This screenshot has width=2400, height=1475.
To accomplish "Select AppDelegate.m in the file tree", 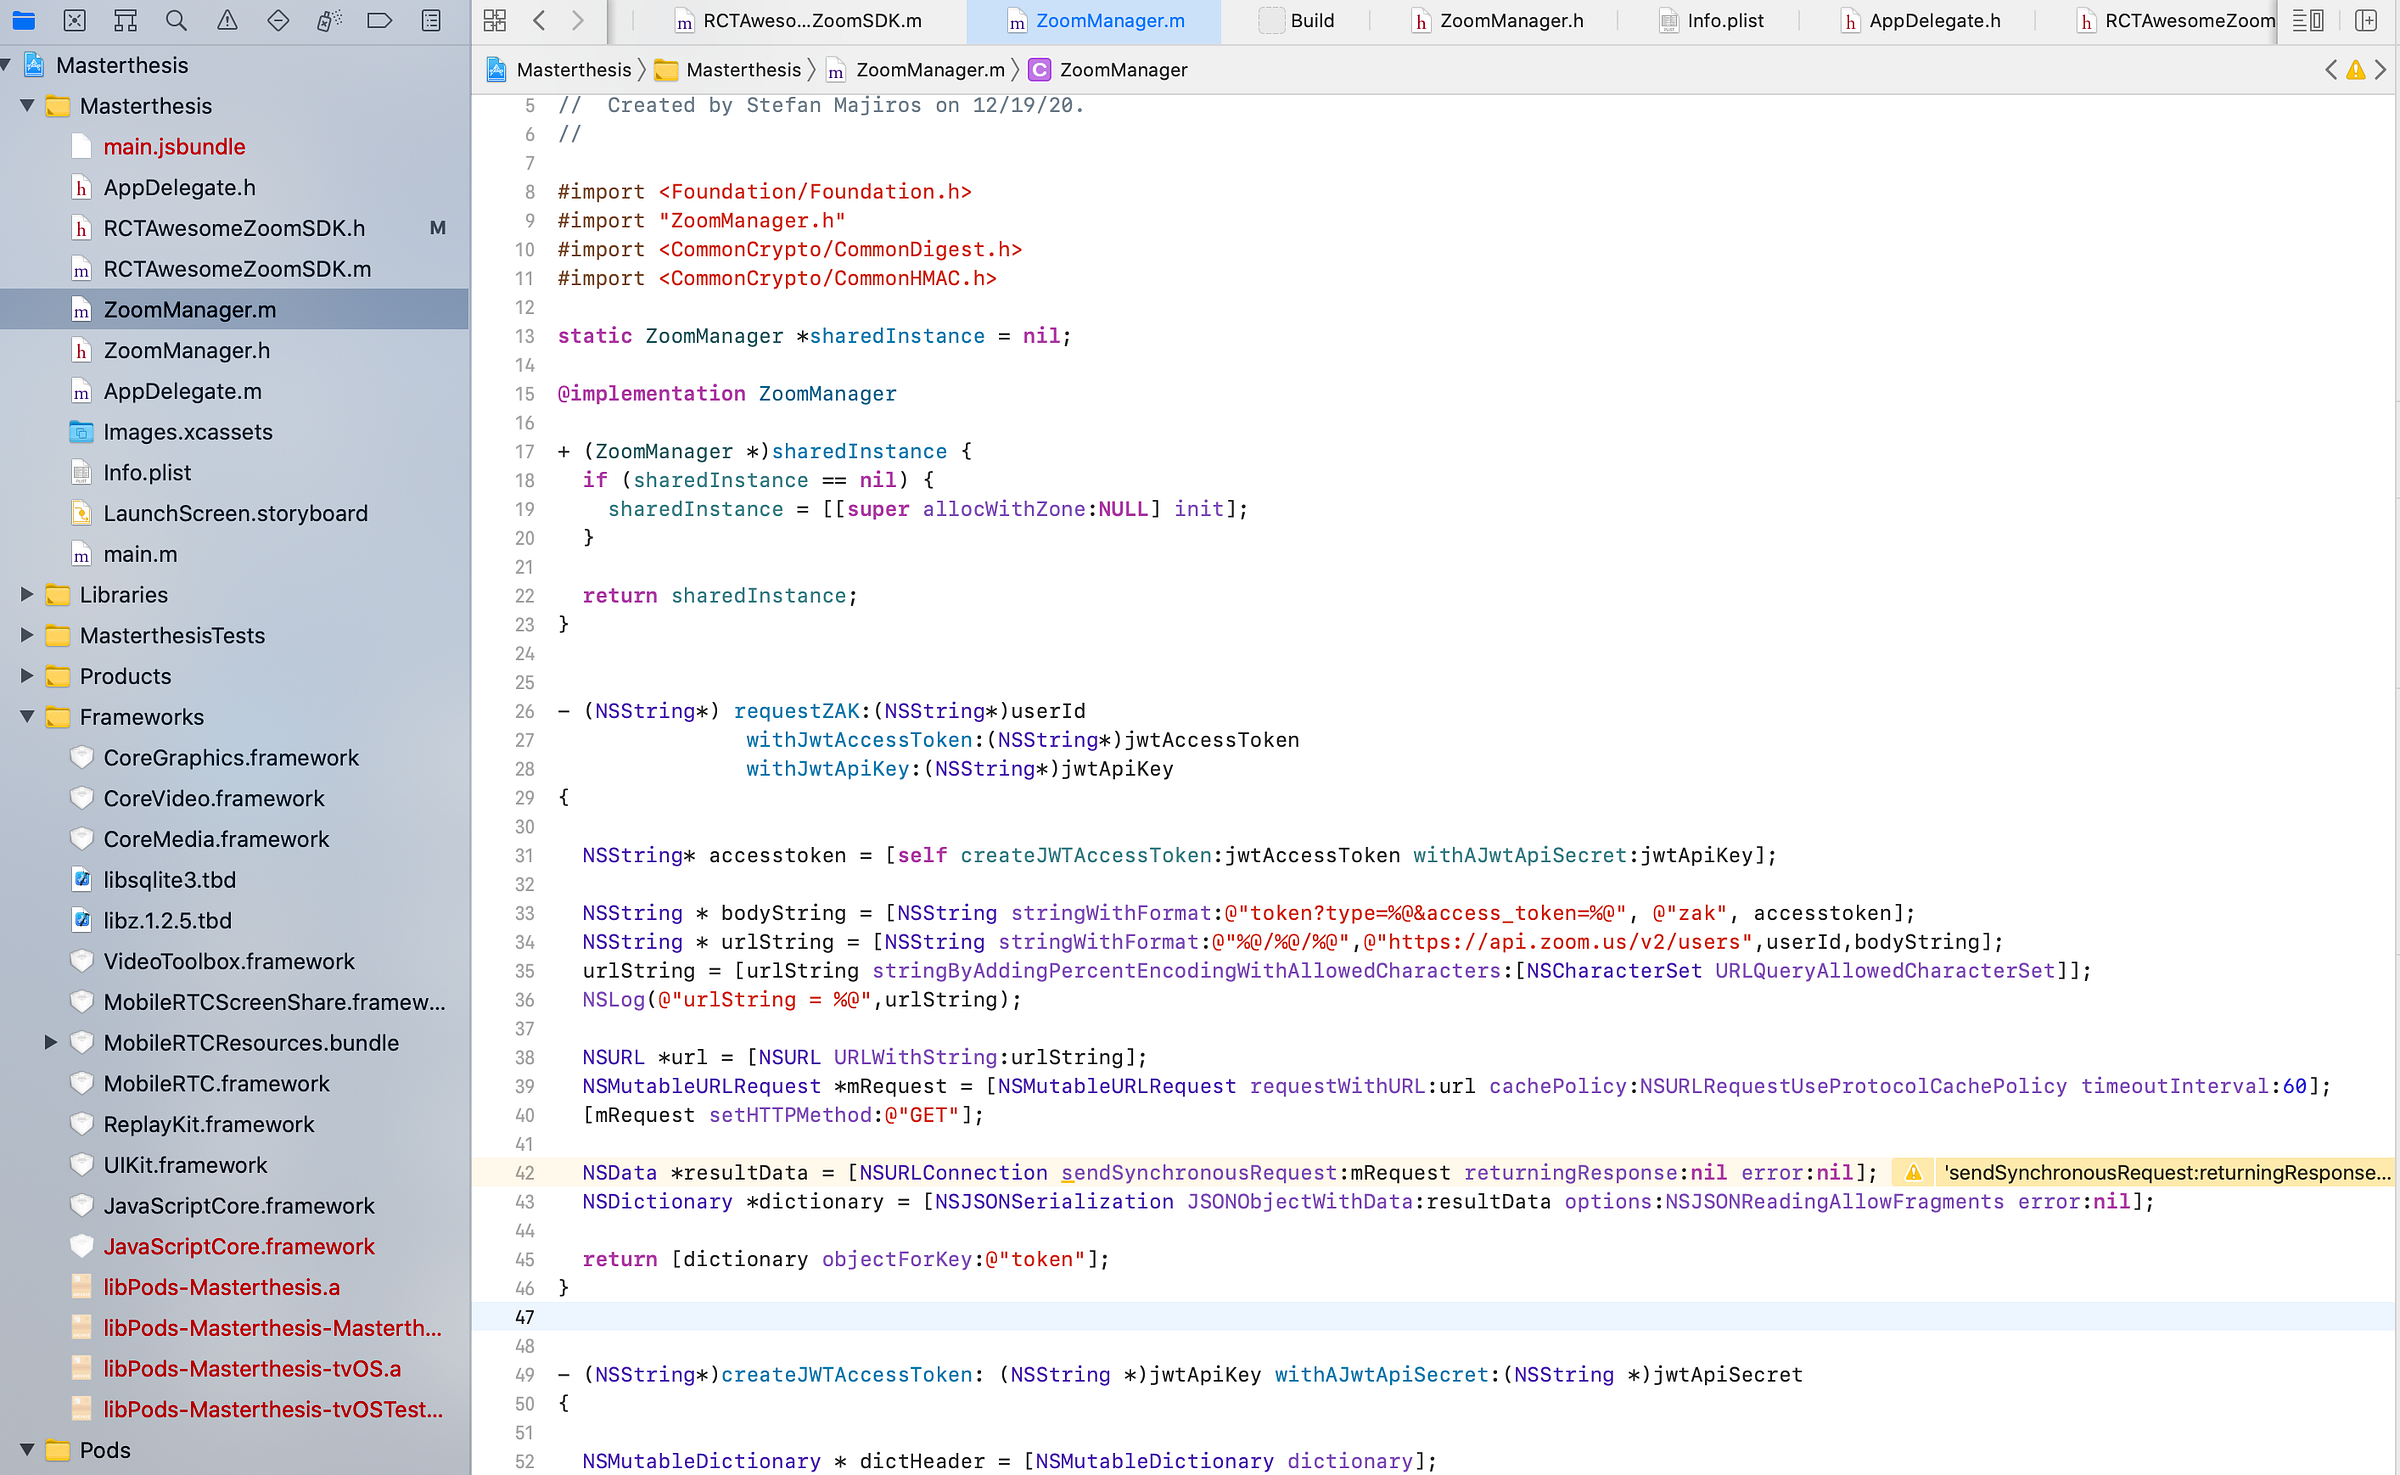I will coord(182,391).
